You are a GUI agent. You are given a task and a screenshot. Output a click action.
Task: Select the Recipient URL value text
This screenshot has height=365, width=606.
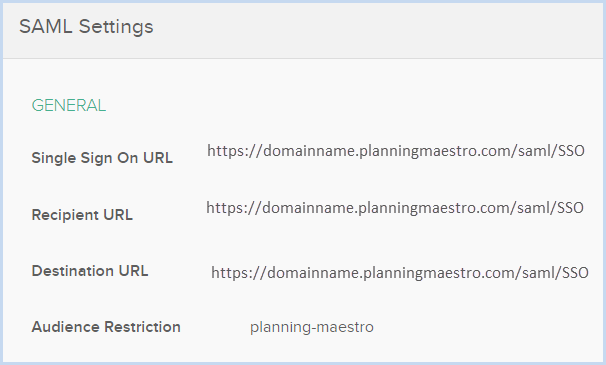point(395,208)
